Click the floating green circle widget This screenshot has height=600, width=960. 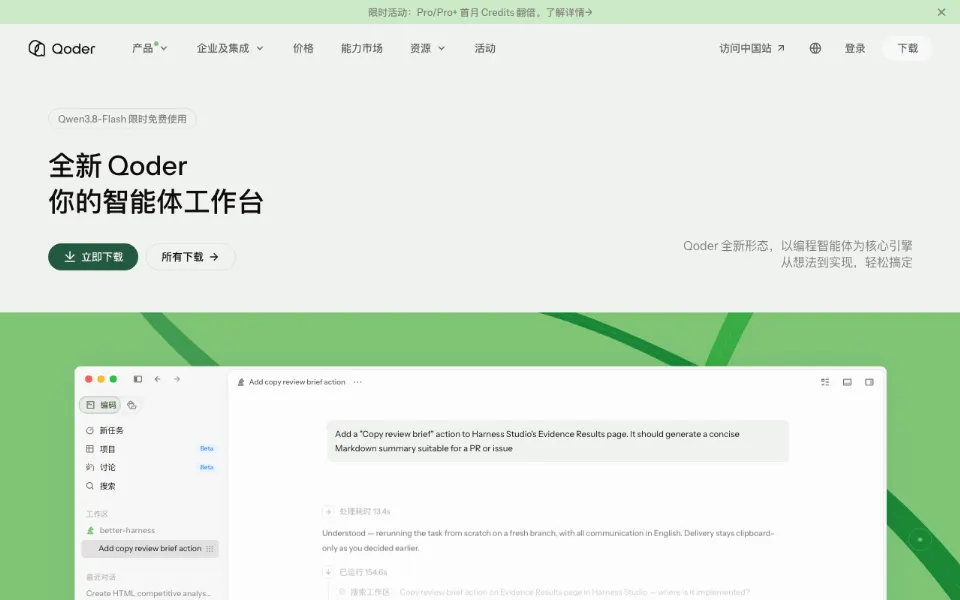pos(920,540)
